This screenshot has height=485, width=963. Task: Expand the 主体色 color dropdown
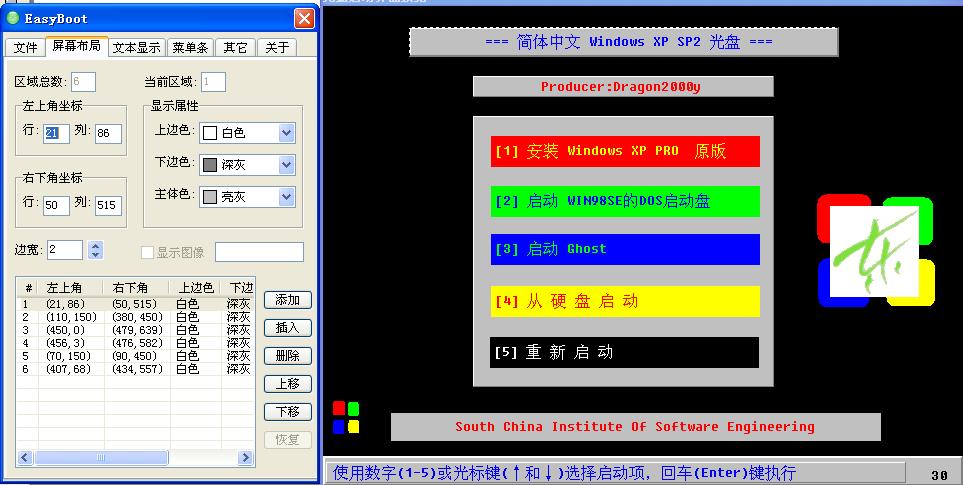[286, 196]
